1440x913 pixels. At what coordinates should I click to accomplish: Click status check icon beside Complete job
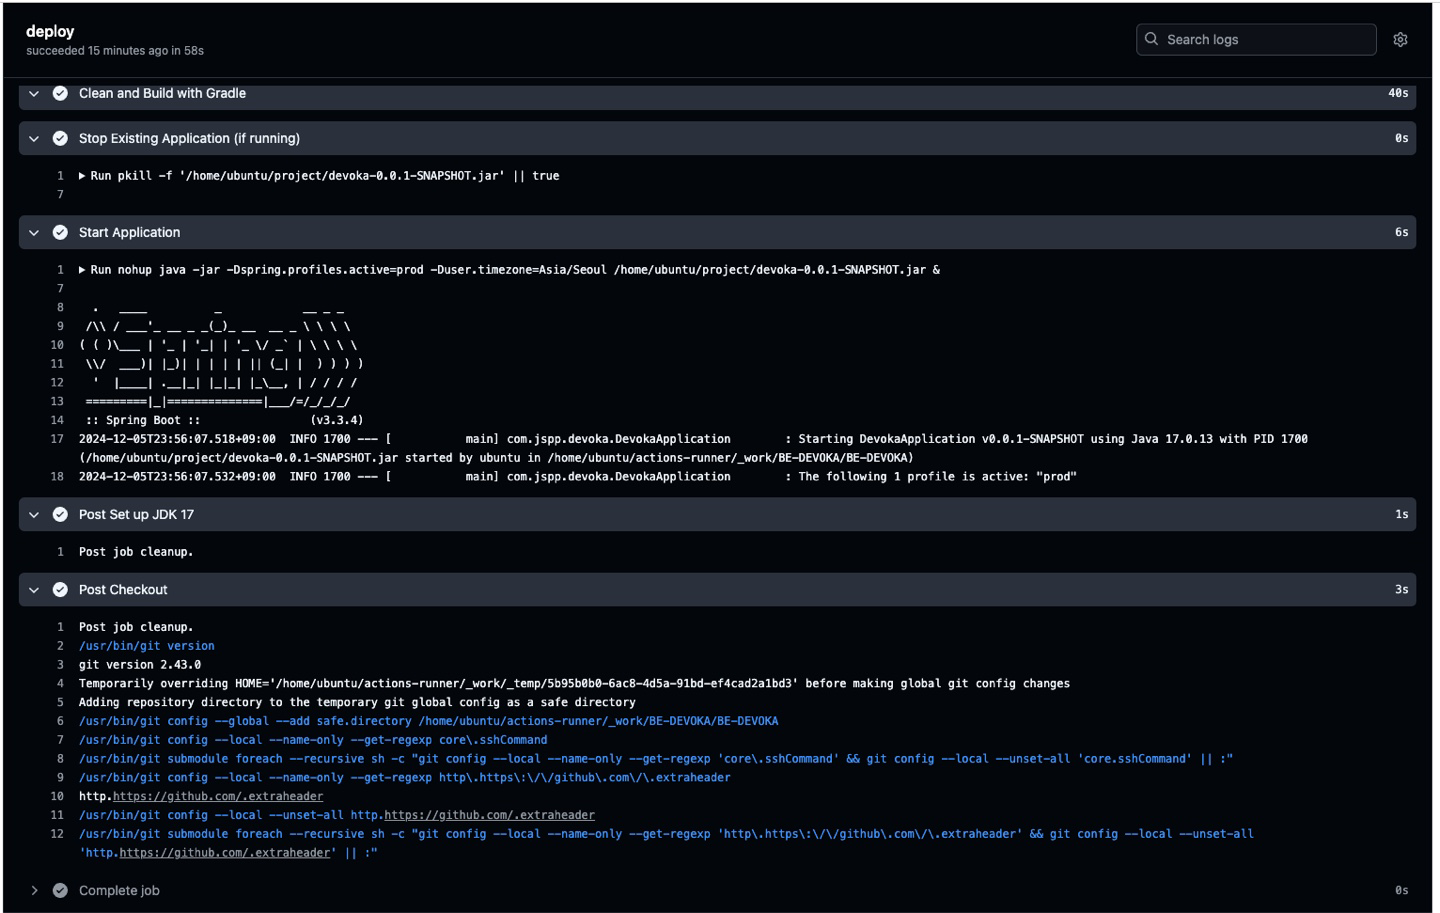[60, 890]
